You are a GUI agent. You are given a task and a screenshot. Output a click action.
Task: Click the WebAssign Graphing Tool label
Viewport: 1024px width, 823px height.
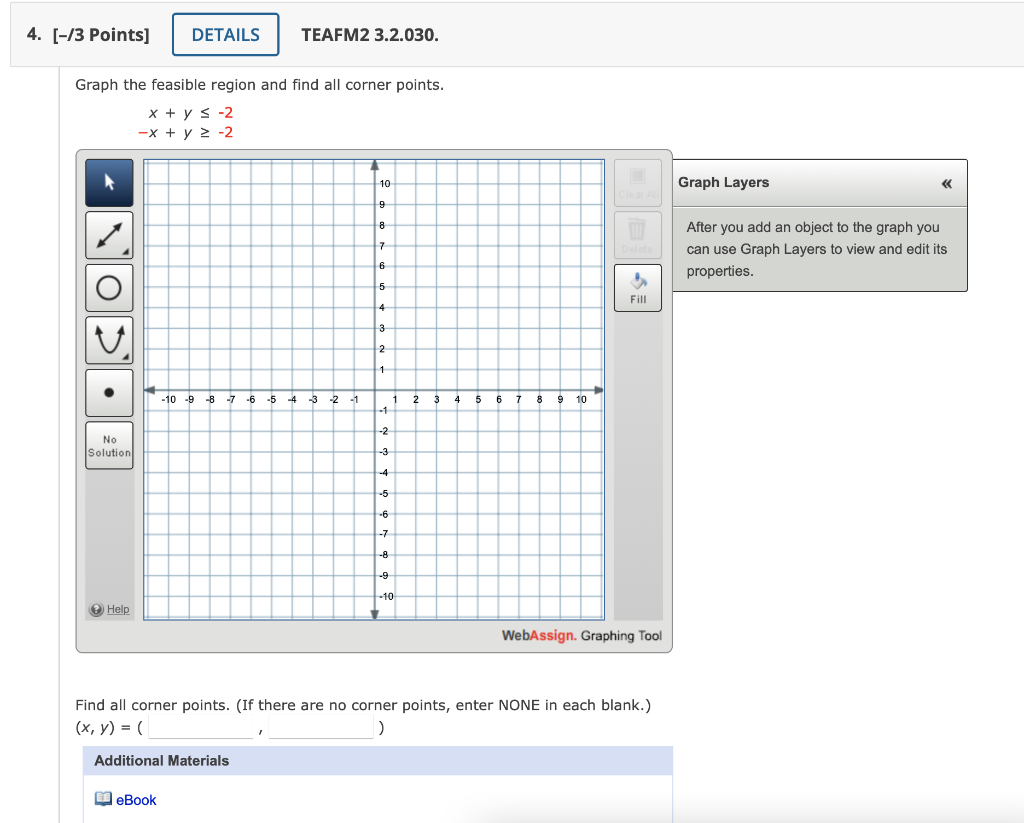[581, 636]
